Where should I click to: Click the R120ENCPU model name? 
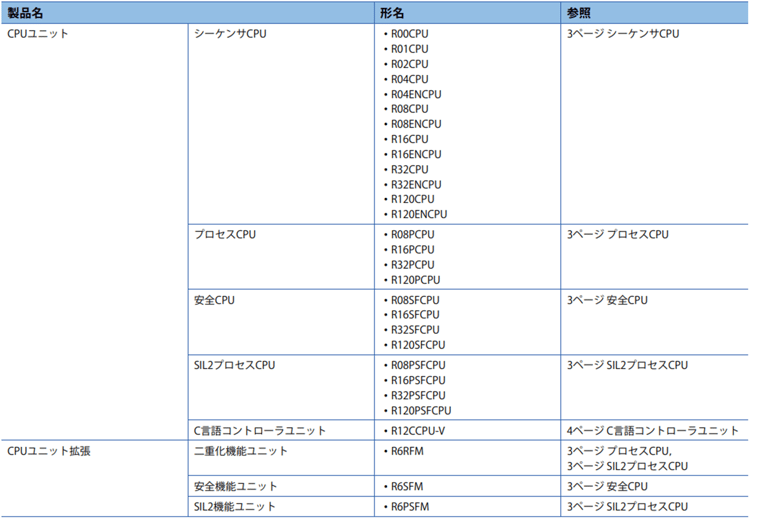point(419,214)
